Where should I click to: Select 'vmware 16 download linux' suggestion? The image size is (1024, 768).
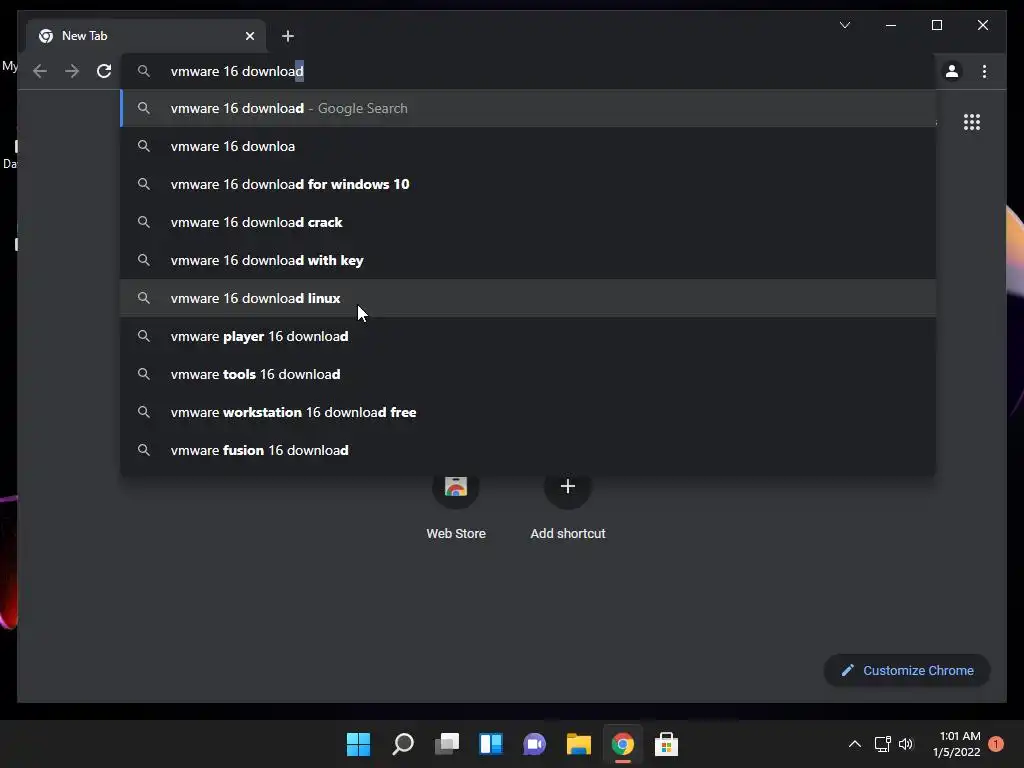(x=528, y=298)
